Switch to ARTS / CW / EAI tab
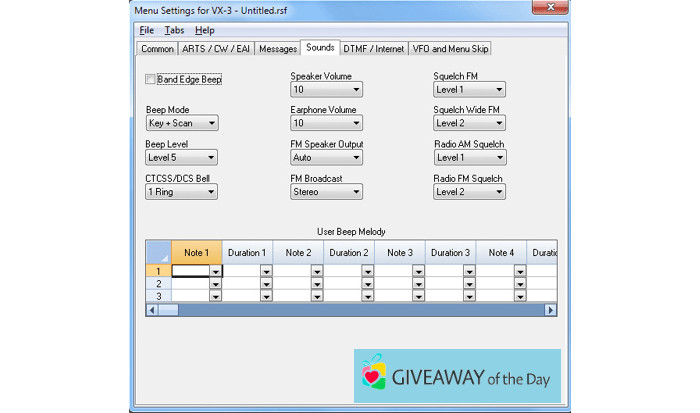This screenshot has height=413, width=700. 218,48
